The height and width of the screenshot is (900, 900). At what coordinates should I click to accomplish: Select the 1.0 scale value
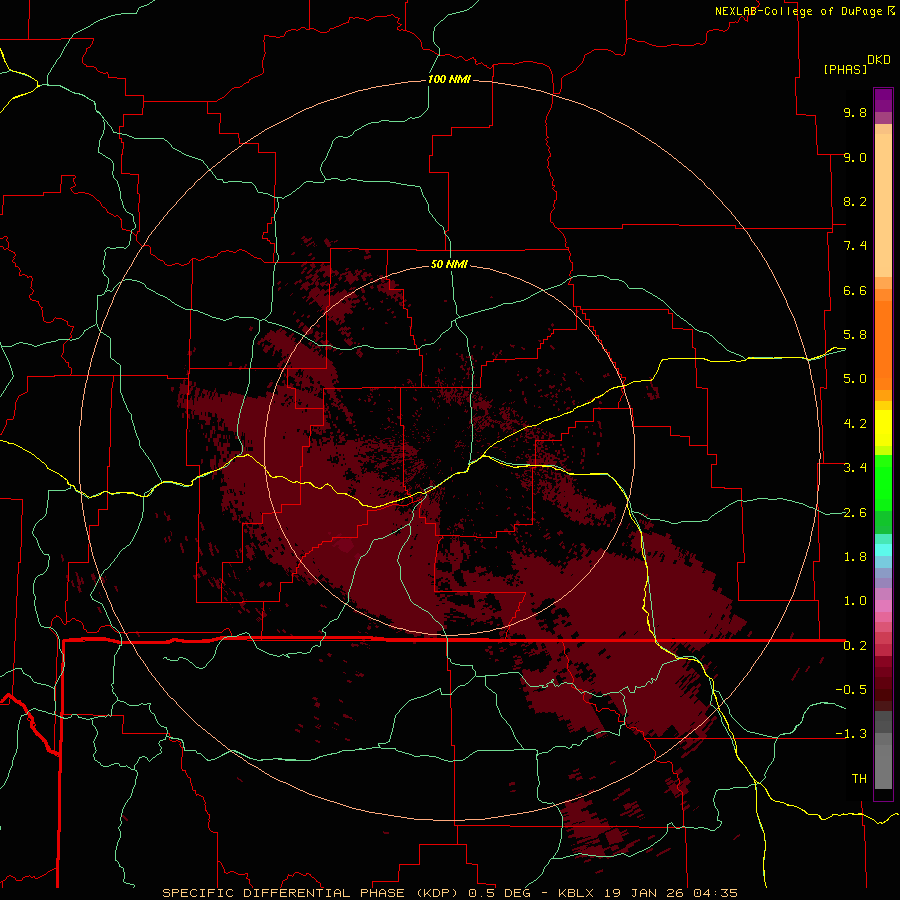click(855, 601)
